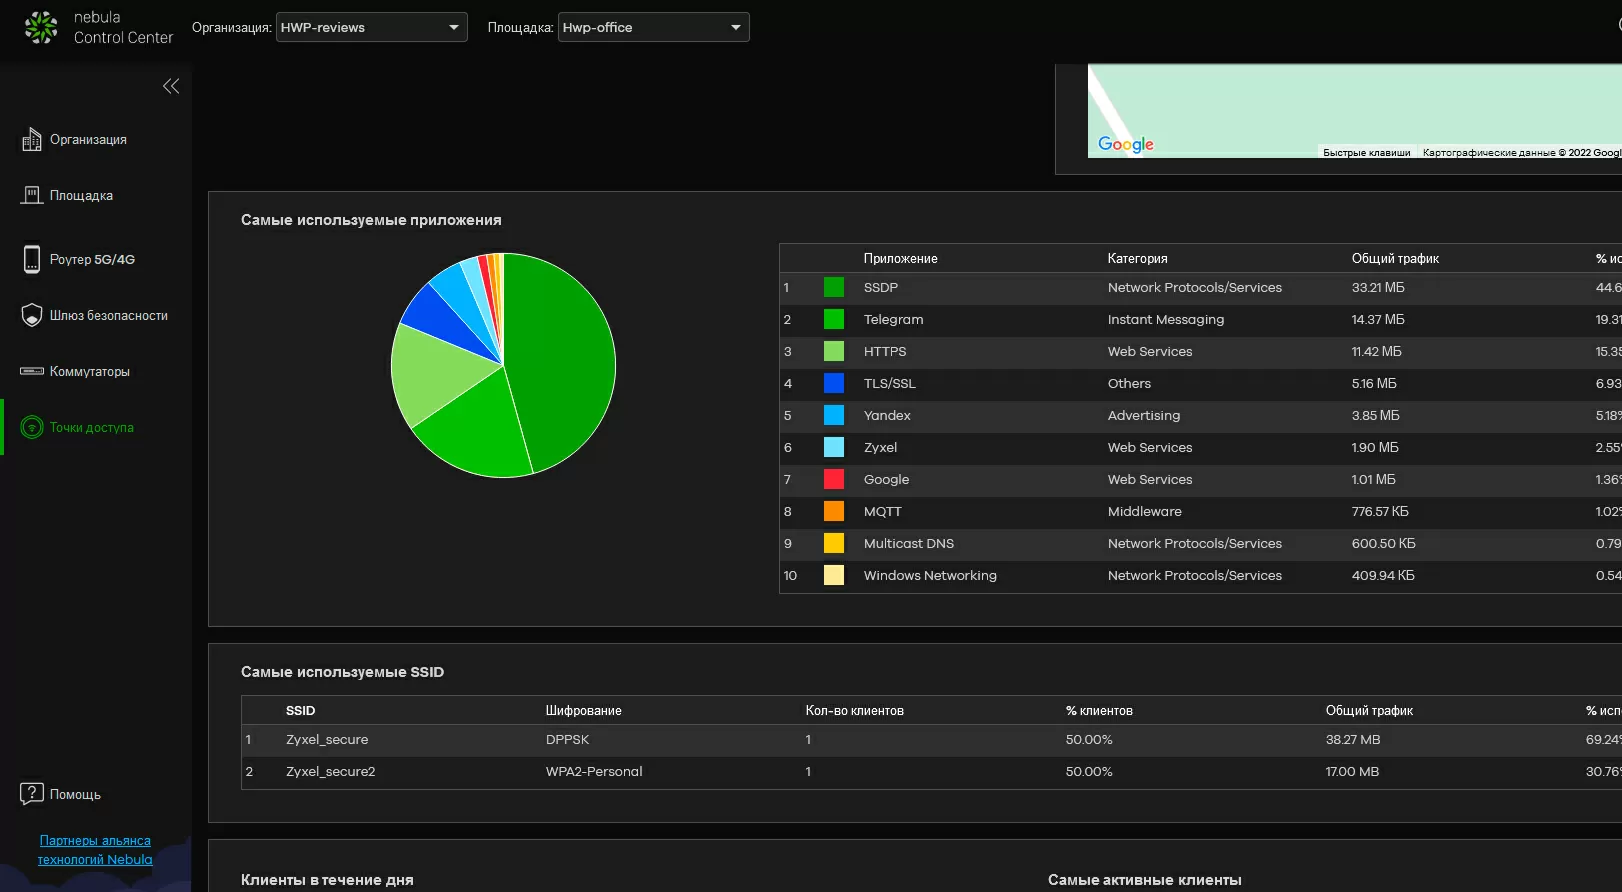Image resolution: width=1622 pixels, height=892 pixels.
Task: Click the Точки доступа wifi icon
Action: pyautogui.click(x=32, y=427)
